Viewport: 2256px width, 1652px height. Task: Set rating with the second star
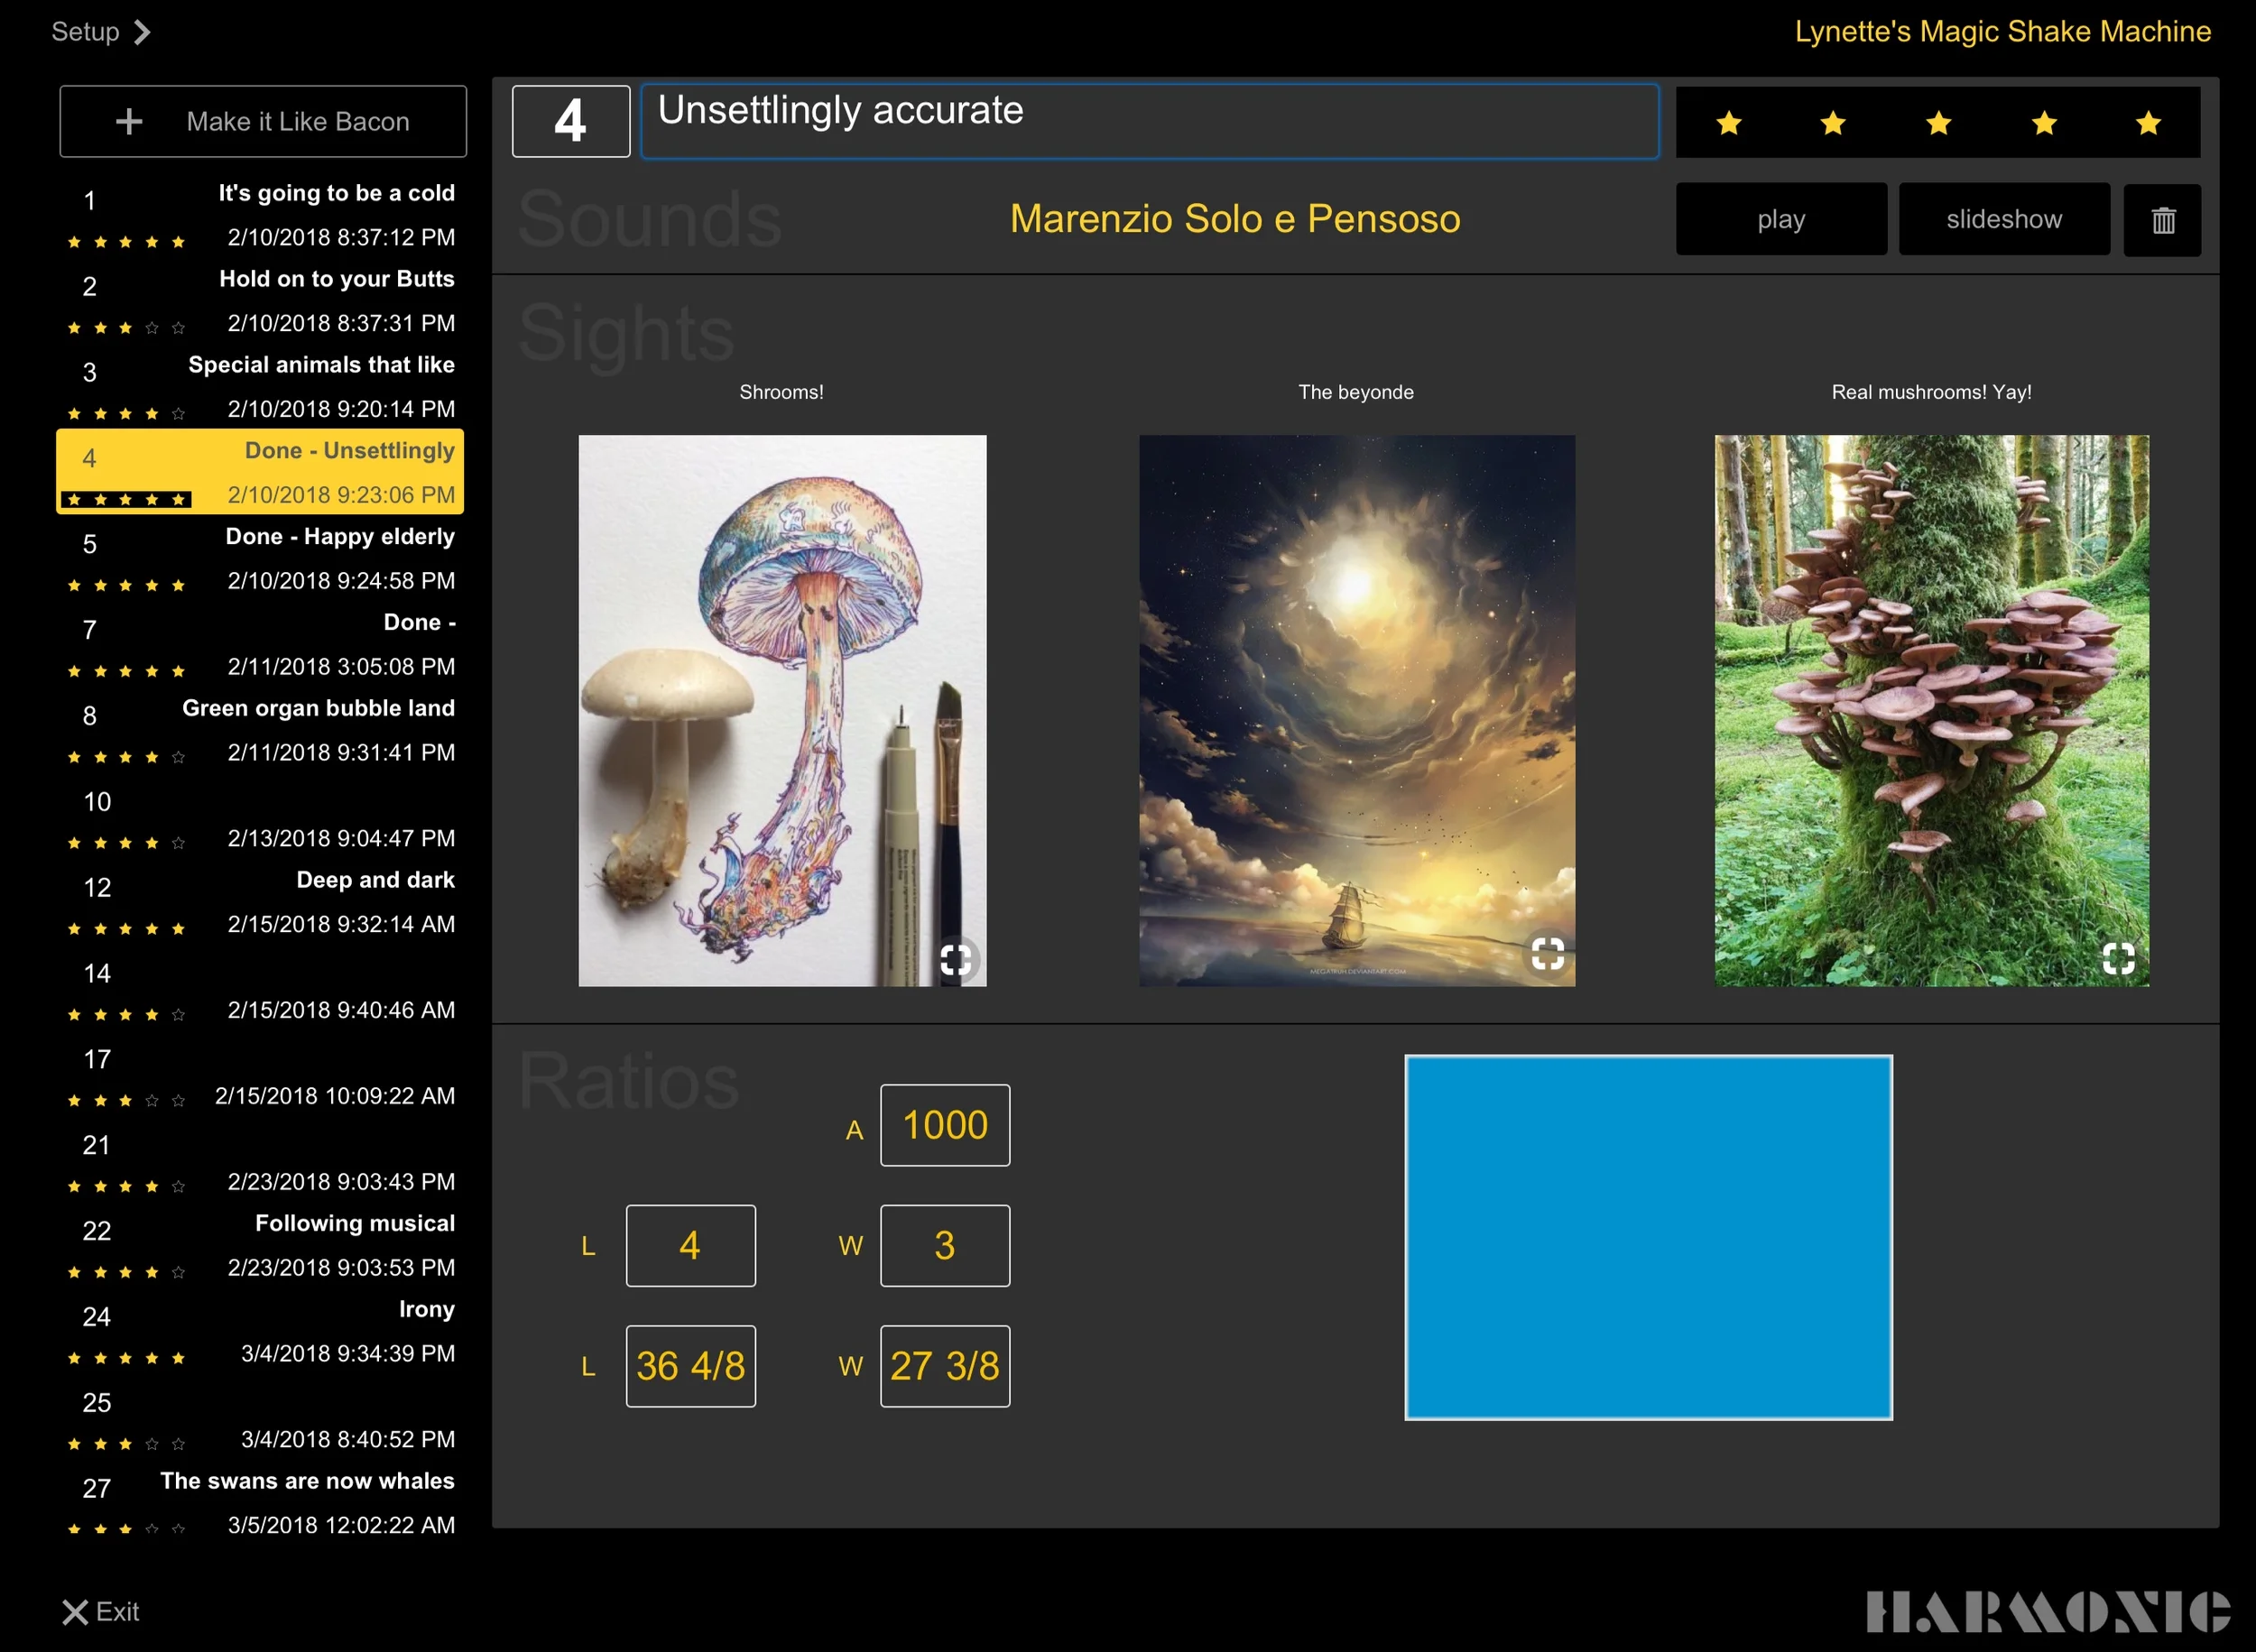click(1833, 123)
